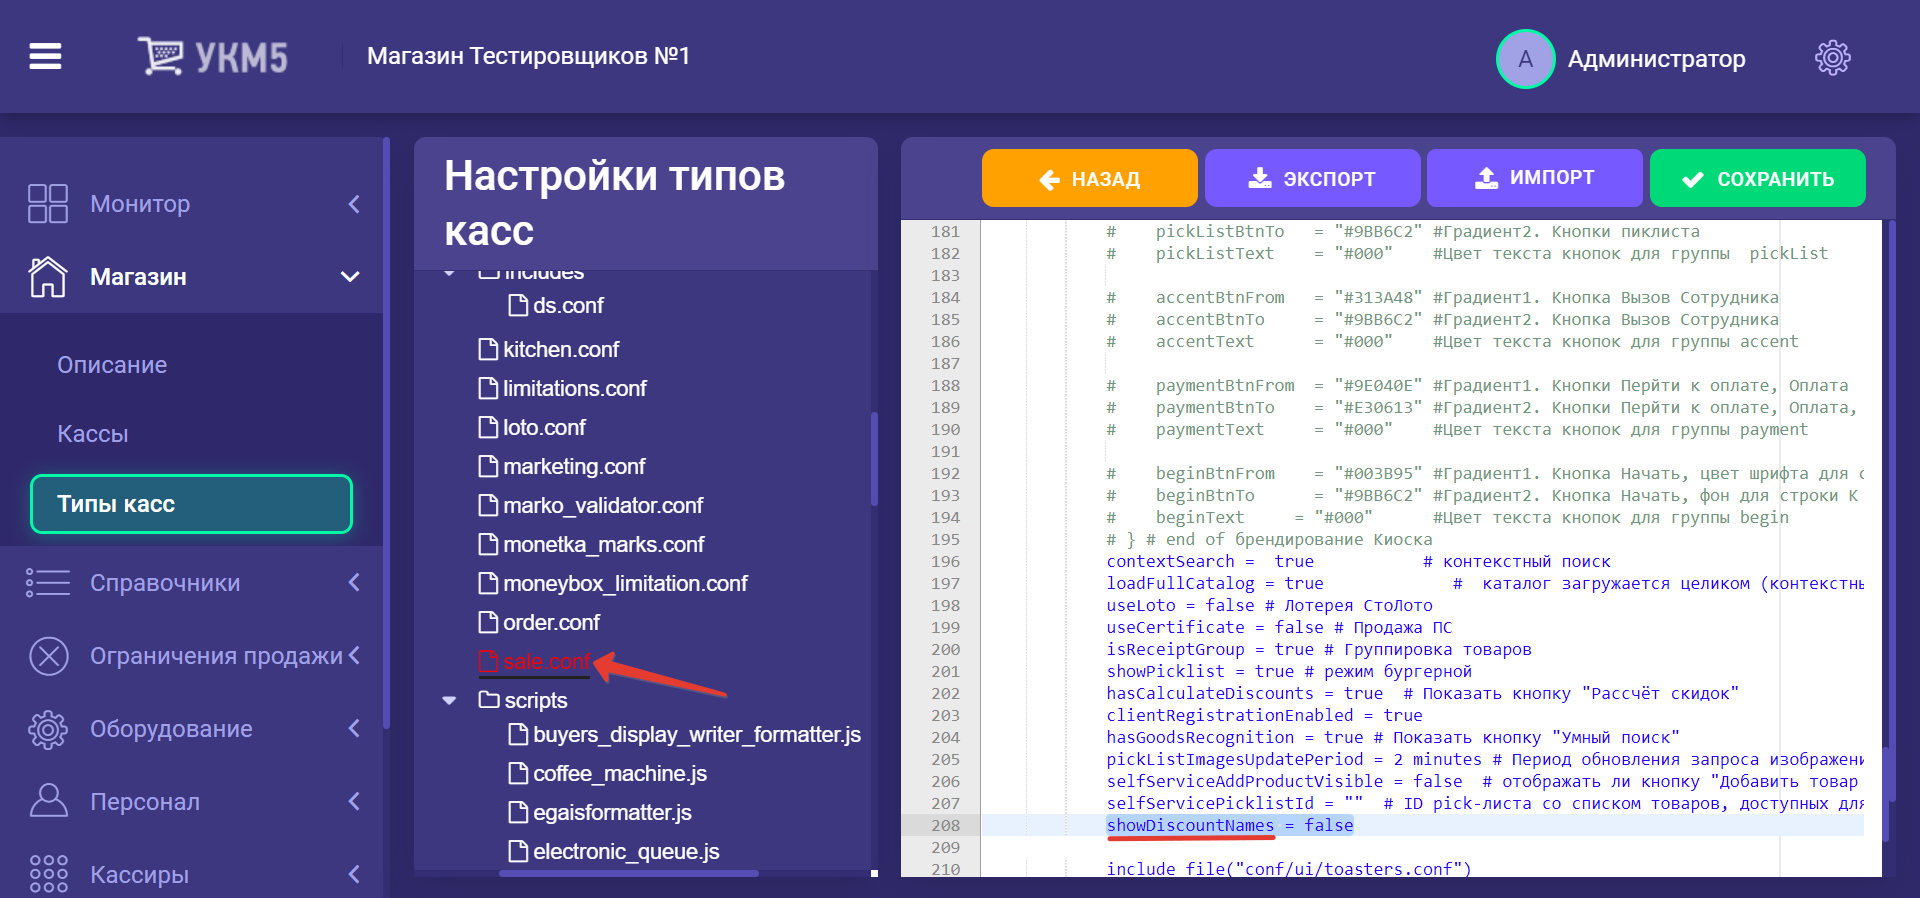The image size is (1920, 898).
Task: Click the Монитор dashboard grid icon
Action: [48, 203]
